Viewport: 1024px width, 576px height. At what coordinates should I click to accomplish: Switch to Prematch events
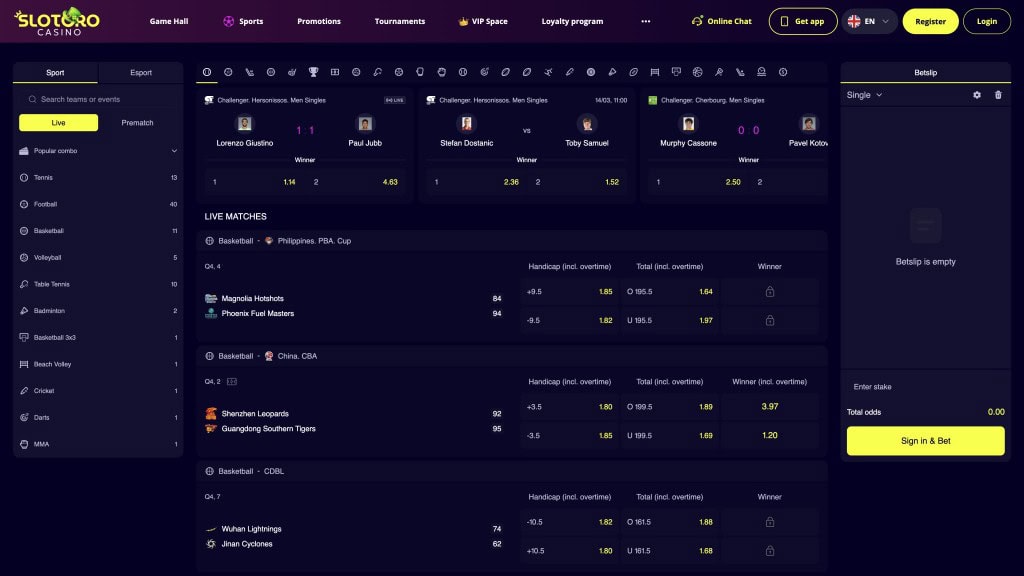click(x=138, y=123)
